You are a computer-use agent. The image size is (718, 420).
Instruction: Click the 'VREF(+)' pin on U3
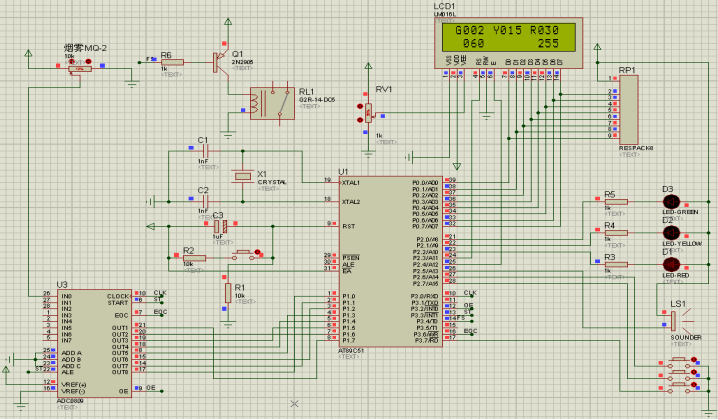click(x=74, y=385)
